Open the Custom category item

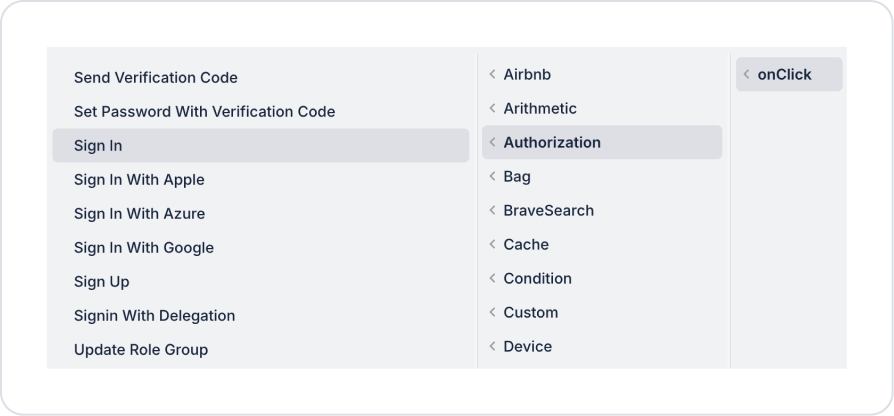pyautogui.click(x=531, y=313)
